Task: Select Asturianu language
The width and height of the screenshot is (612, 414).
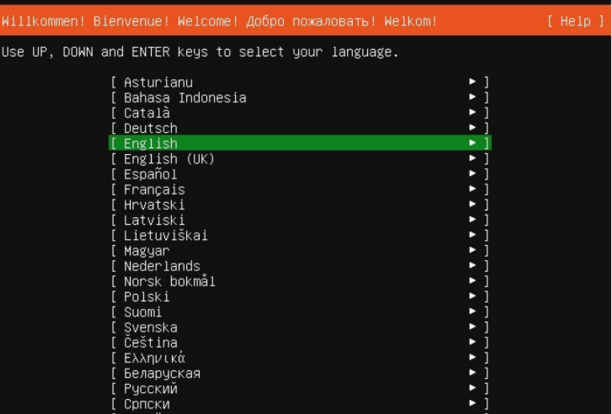Action: click(x=299, y=82)
